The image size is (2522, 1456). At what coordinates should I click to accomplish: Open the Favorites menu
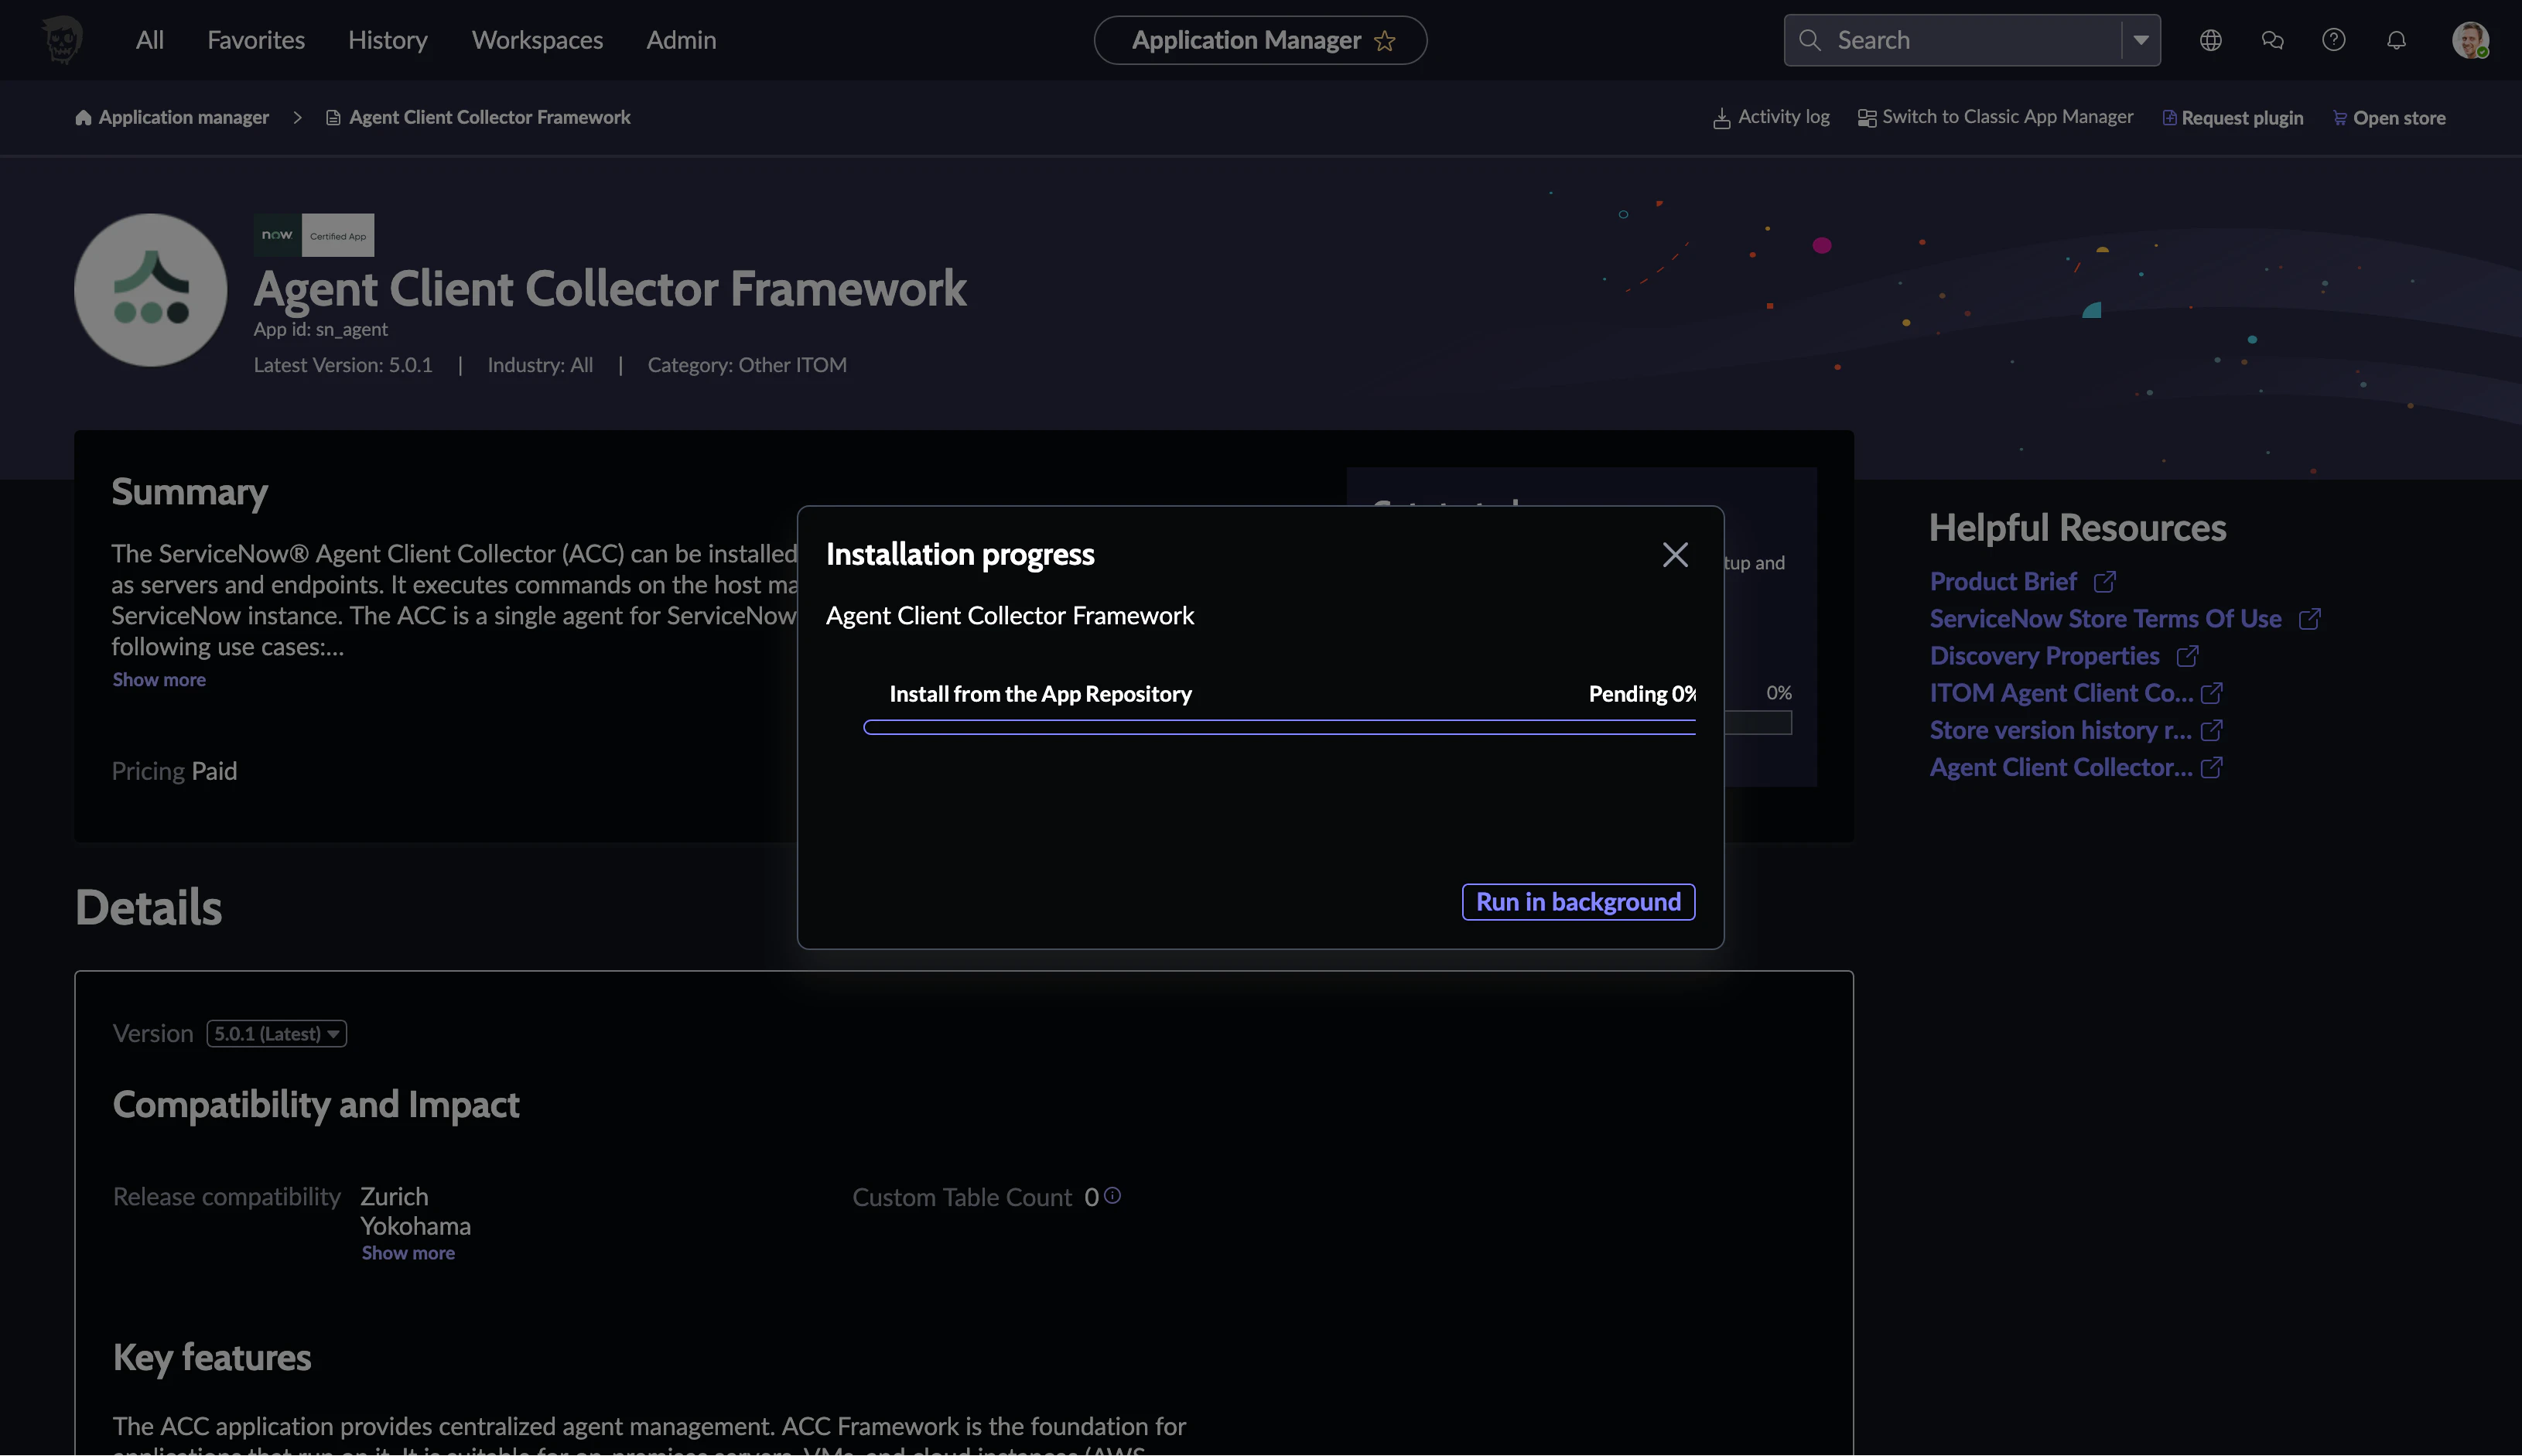tap(256, 40)
